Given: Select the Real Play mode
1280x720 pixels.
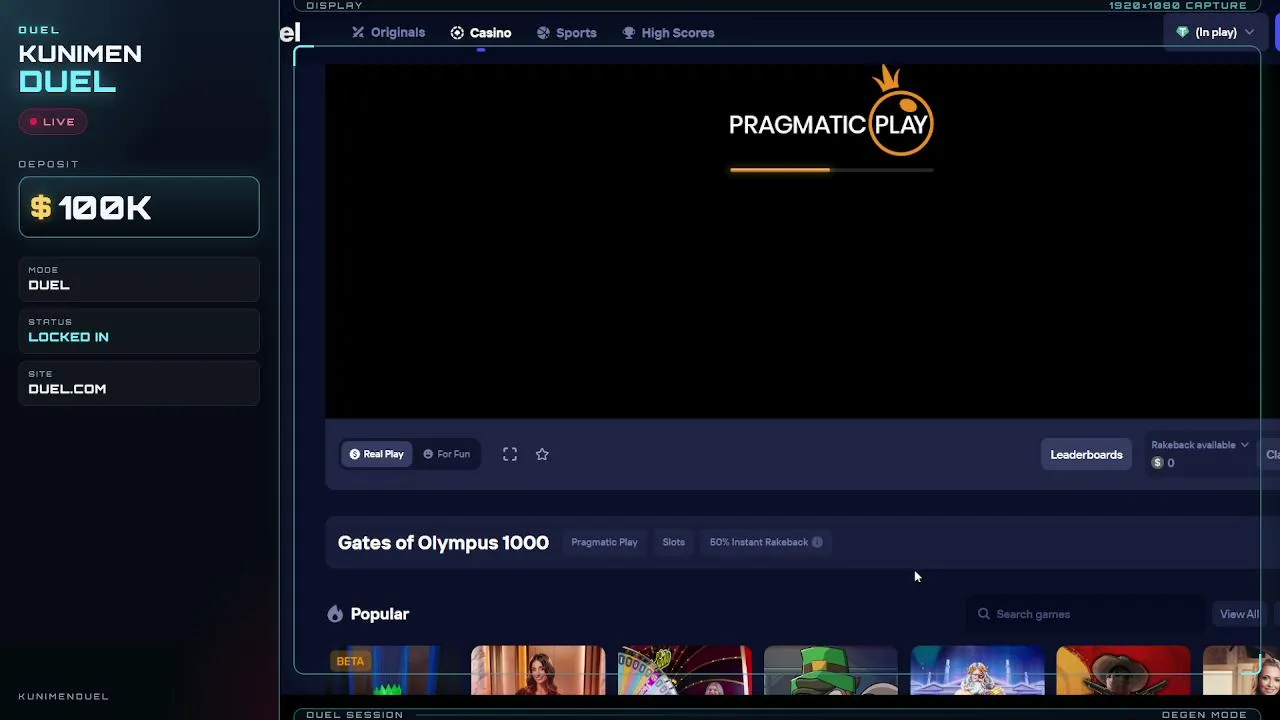Looking at the screenshot, I should (x=376, y=454).
